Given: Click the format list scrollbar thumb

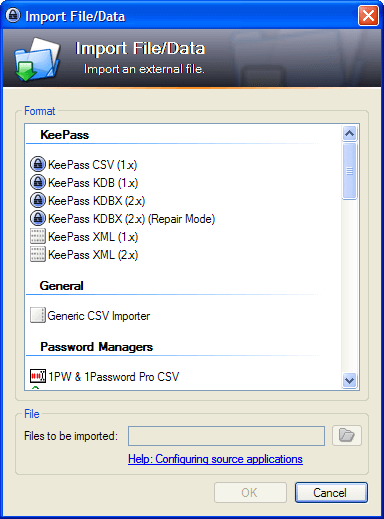Looking at the screenshot, I should pyautogui.click(x=349, y=171).
